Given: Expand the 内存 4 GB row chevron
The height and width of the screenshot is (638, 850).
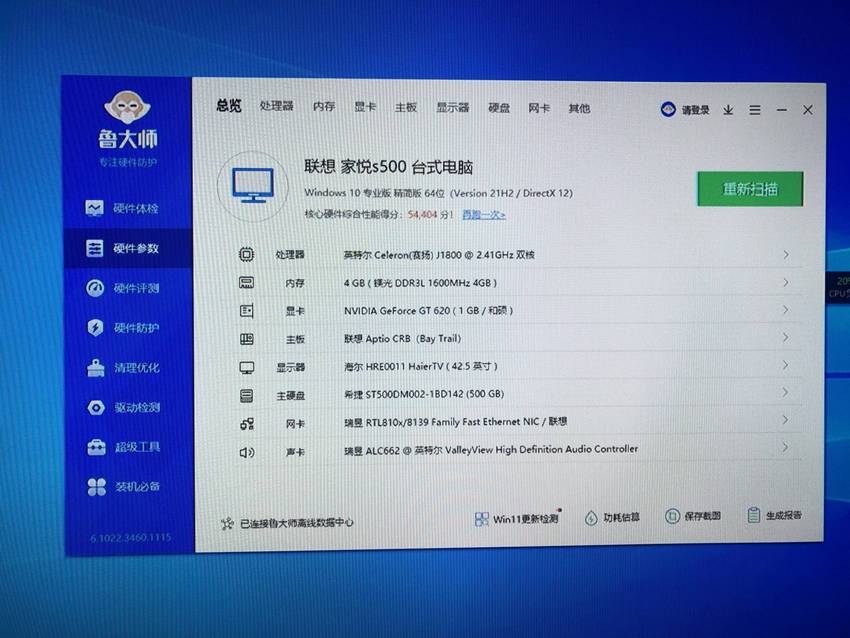Looking at the screenshot, I should point(785,282).
